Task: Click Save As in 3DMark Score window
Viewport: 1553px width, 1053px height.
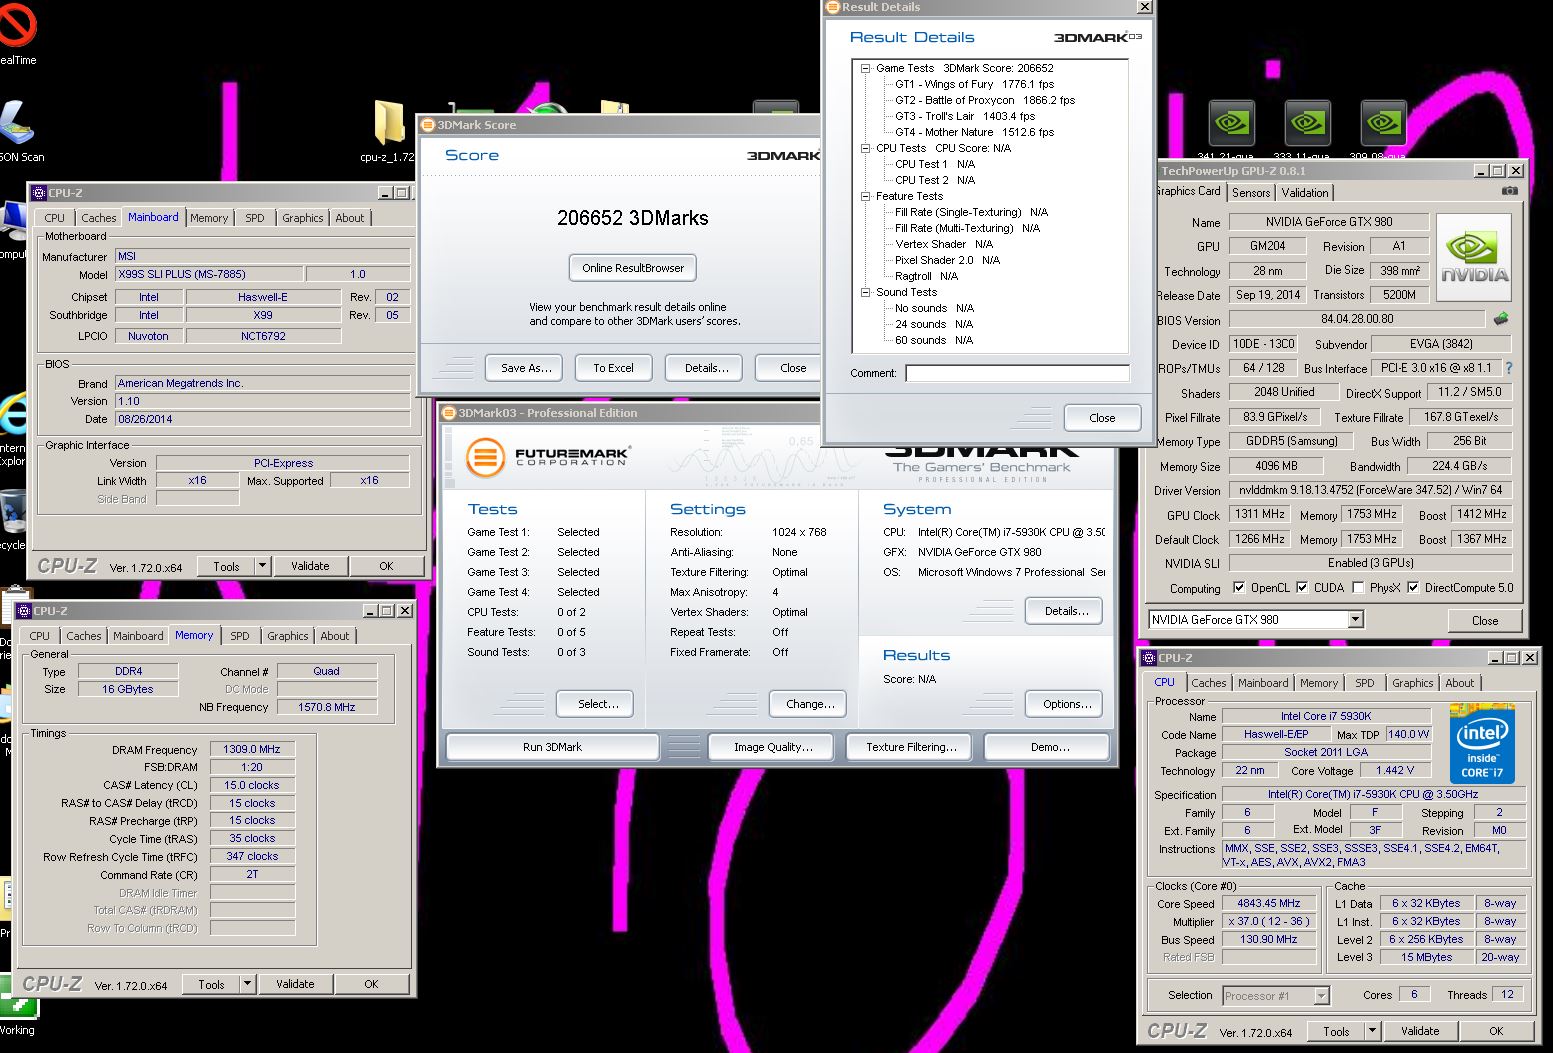Action: [x=526, y=368]
